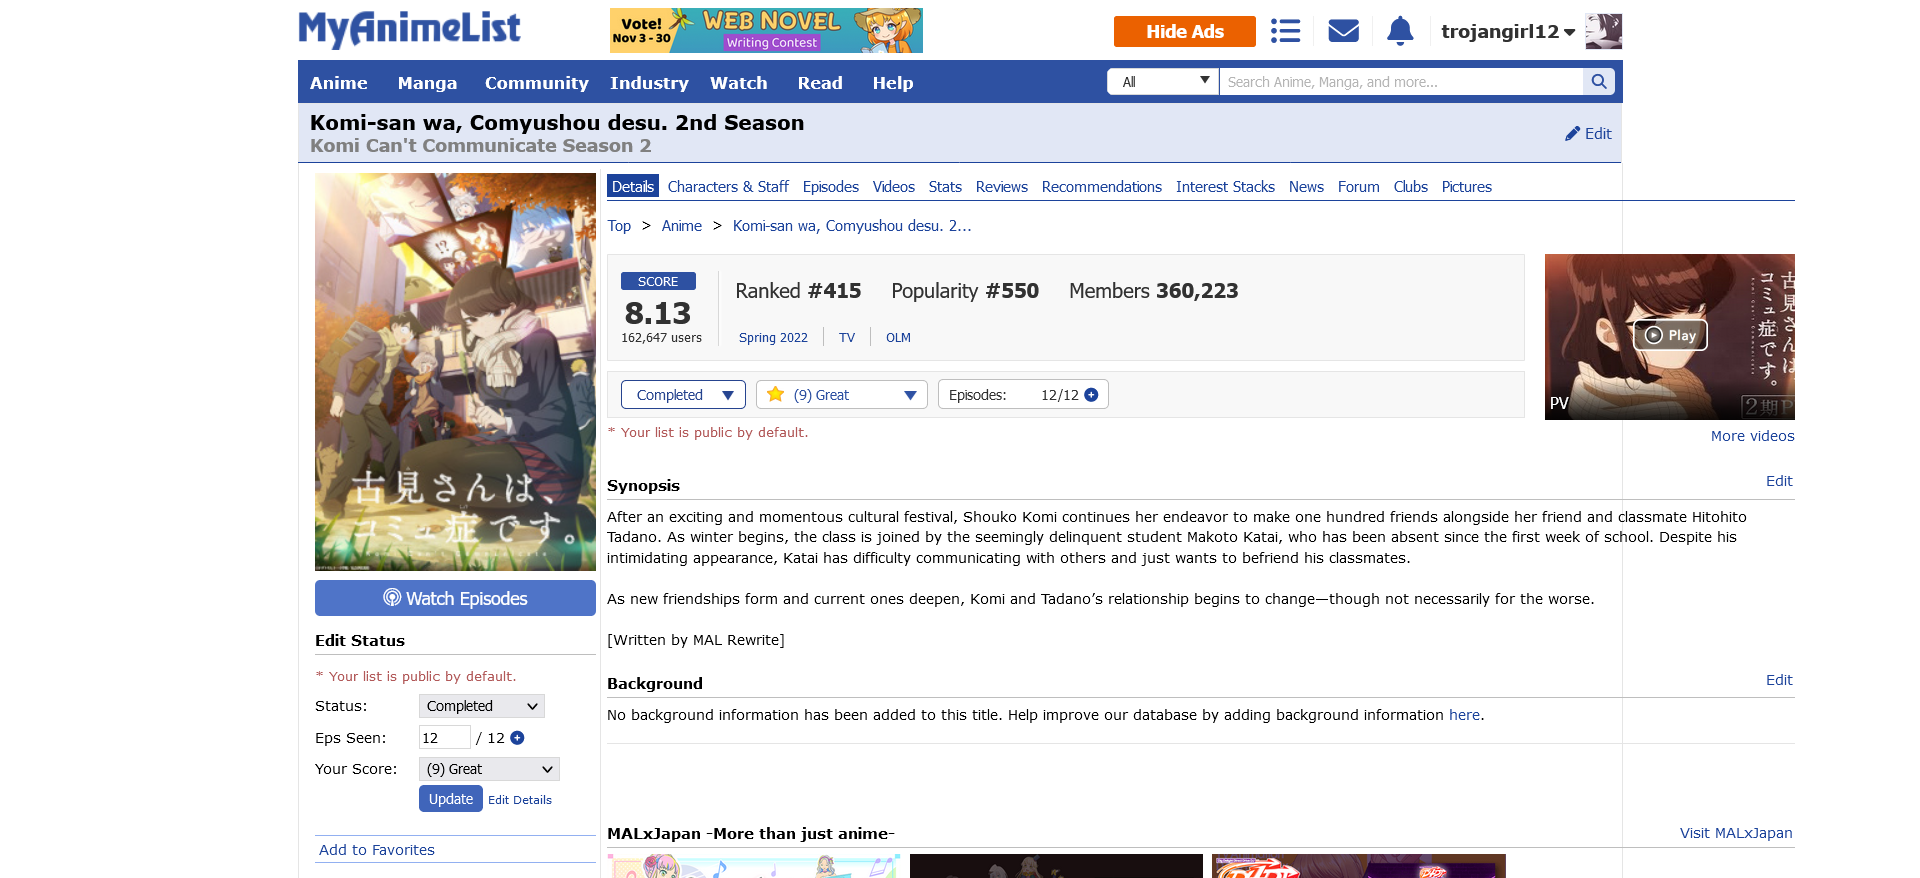Click the Update button
The height and width of the screenshot is (878, 1920).
451,799
